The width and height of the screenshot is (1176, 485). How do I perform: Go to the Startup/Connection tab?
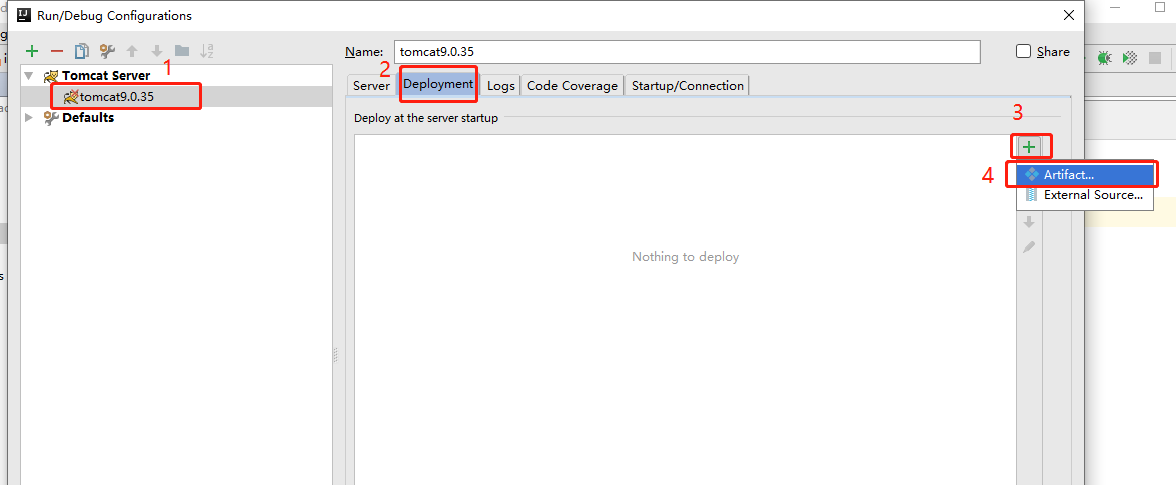tap(687, 86)
